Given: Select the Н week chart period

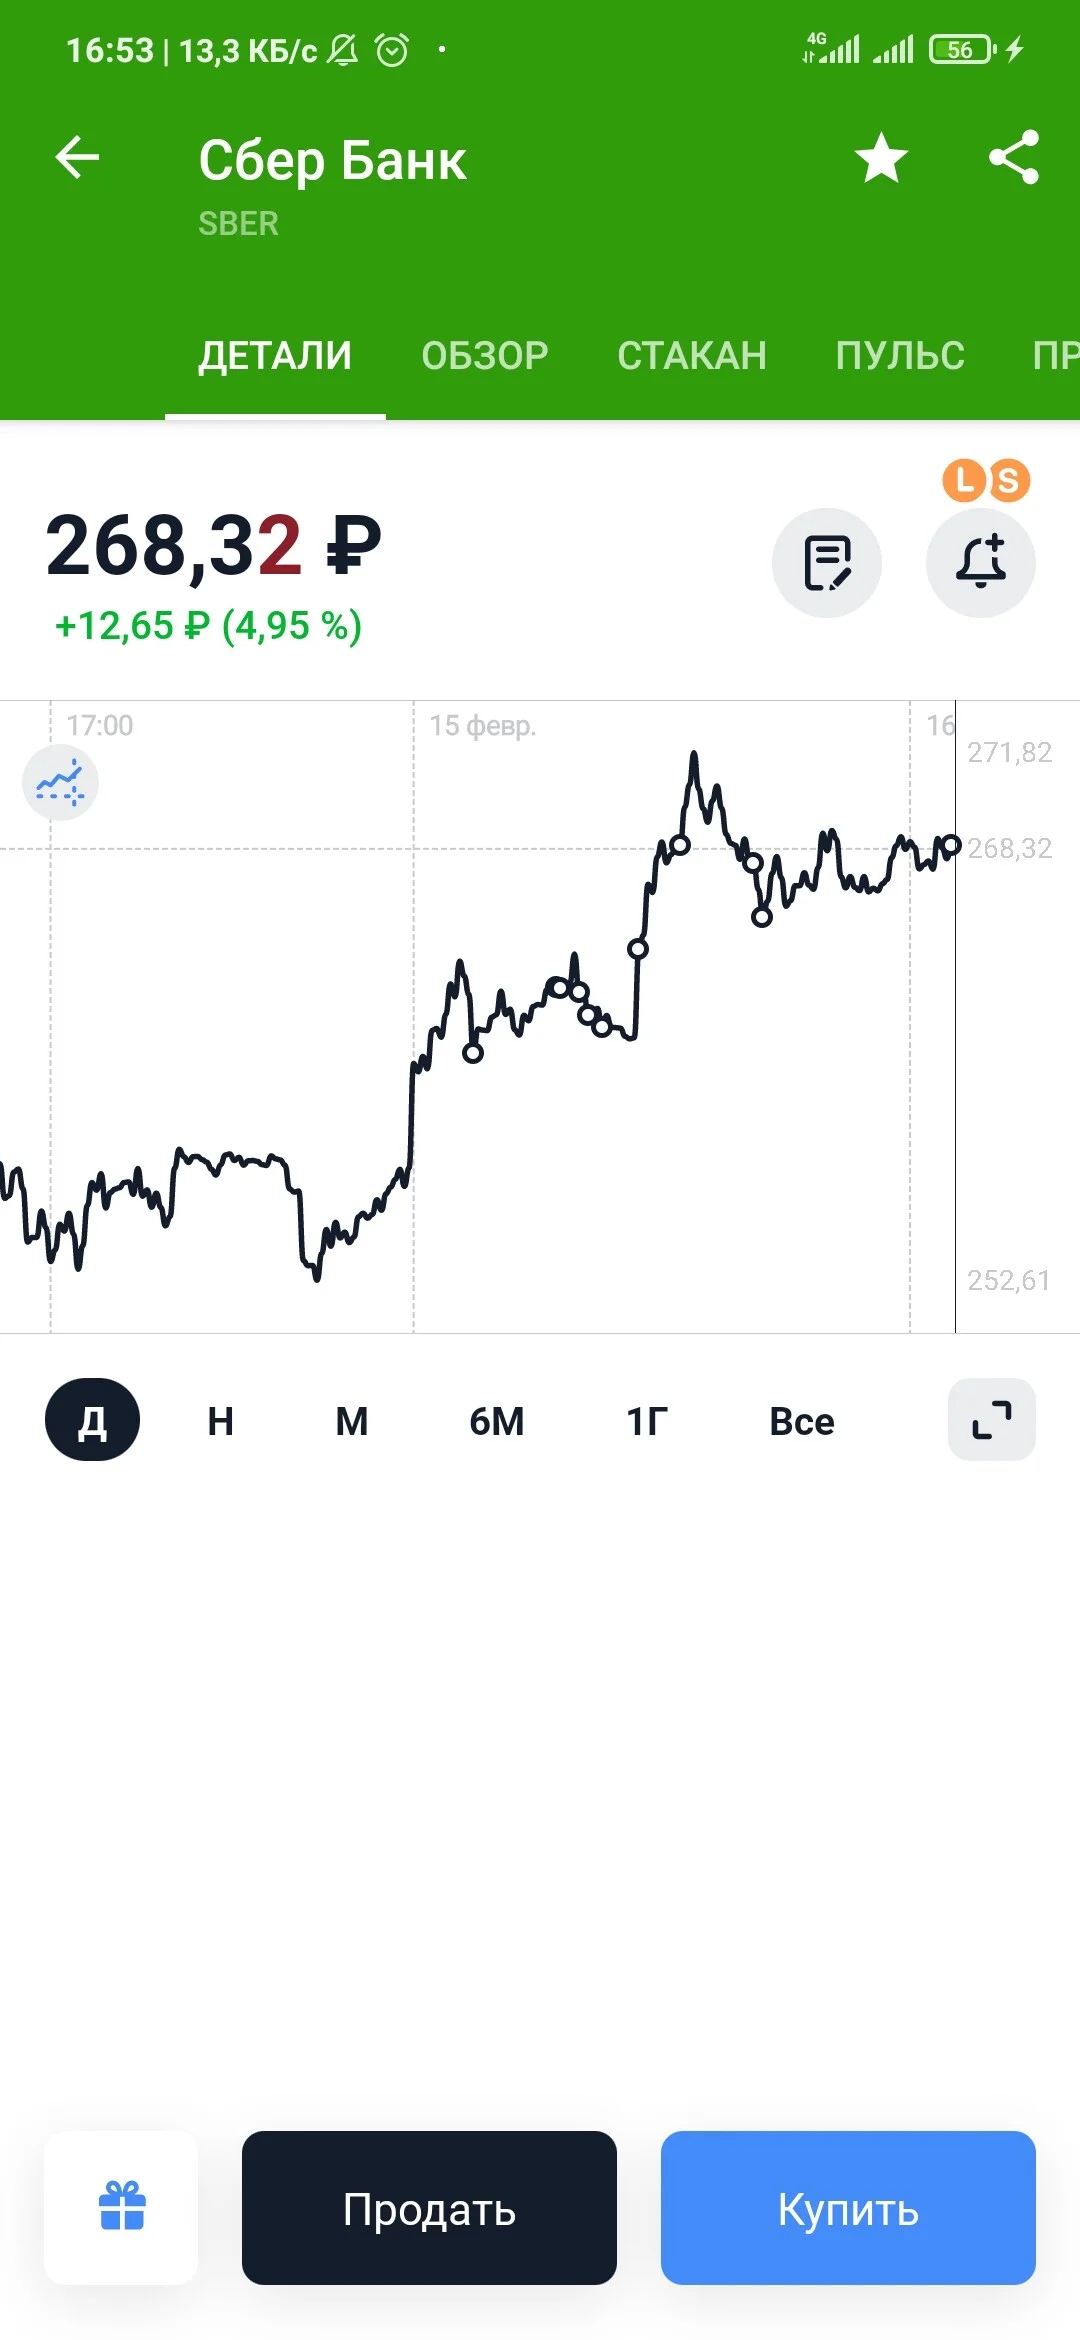Looking at the screenshot, I should coord(220,1421).
